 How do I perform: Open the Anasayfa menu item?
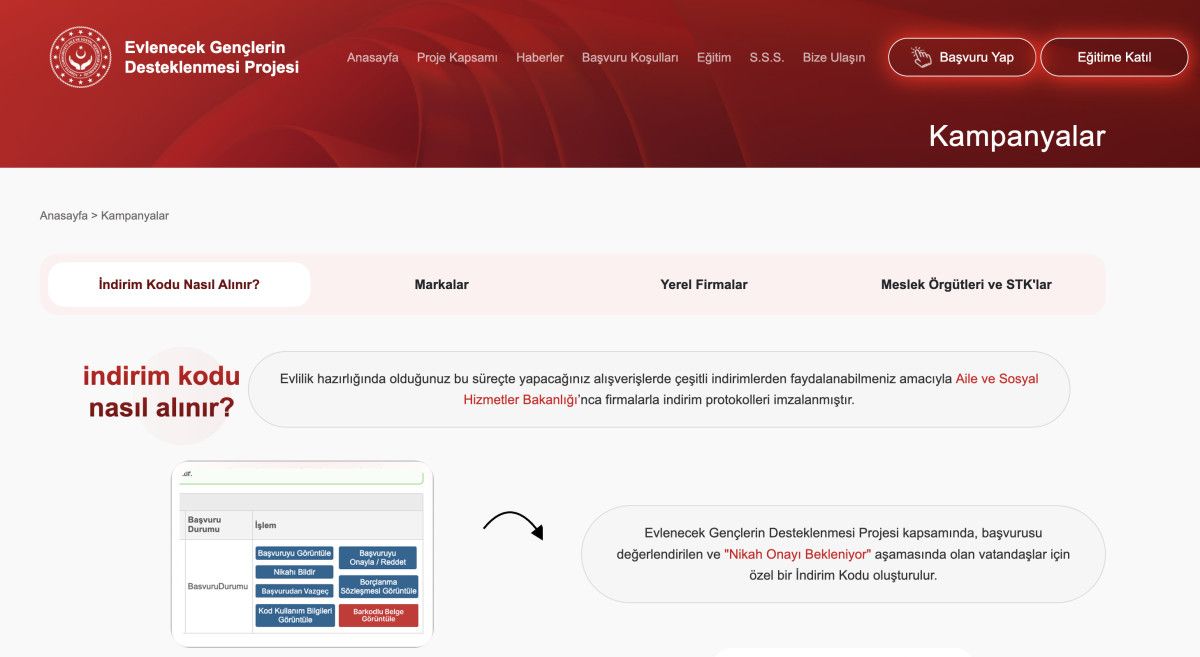372,57
